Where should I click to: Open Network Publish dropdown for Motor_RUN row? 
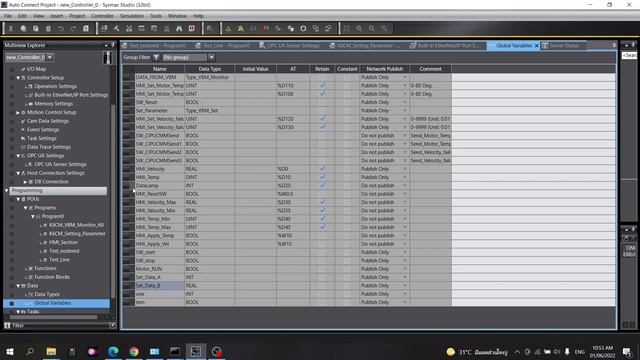pos(405,269)
